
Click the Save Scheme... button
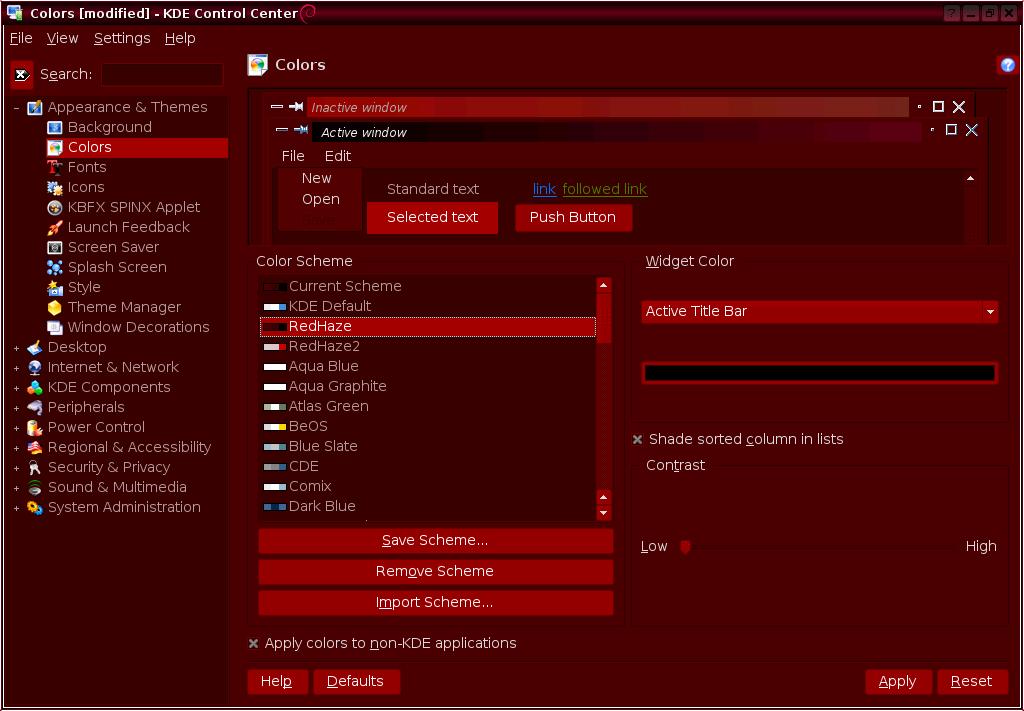pyautogui.click(x=436, y=541)
